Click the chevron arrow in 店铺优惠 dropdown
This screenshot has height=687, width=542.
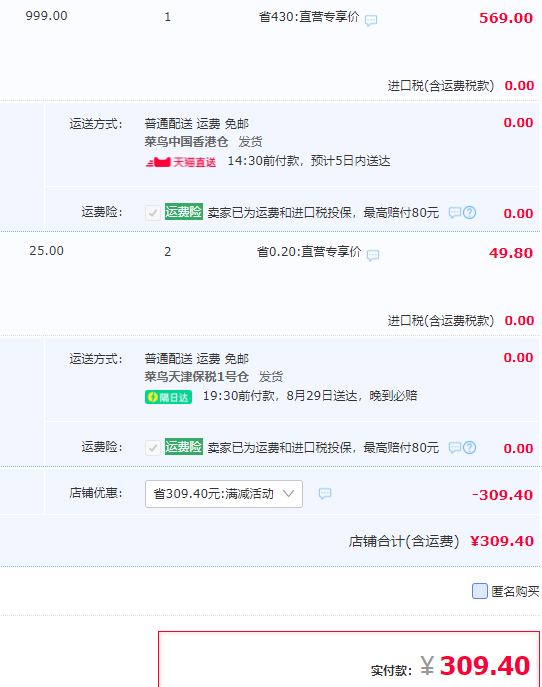[288, 494]
